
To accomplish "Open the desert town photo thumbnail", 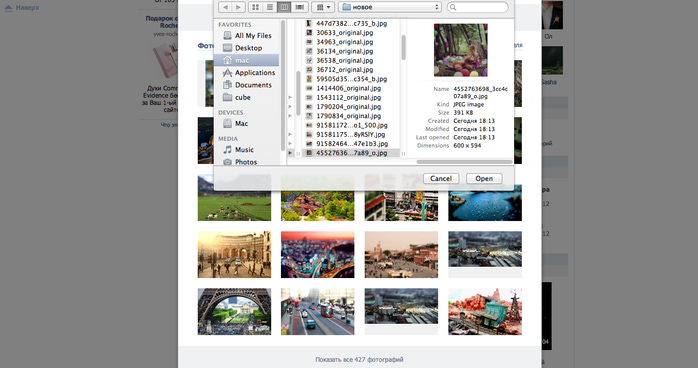I will click(x=401, y=255).
